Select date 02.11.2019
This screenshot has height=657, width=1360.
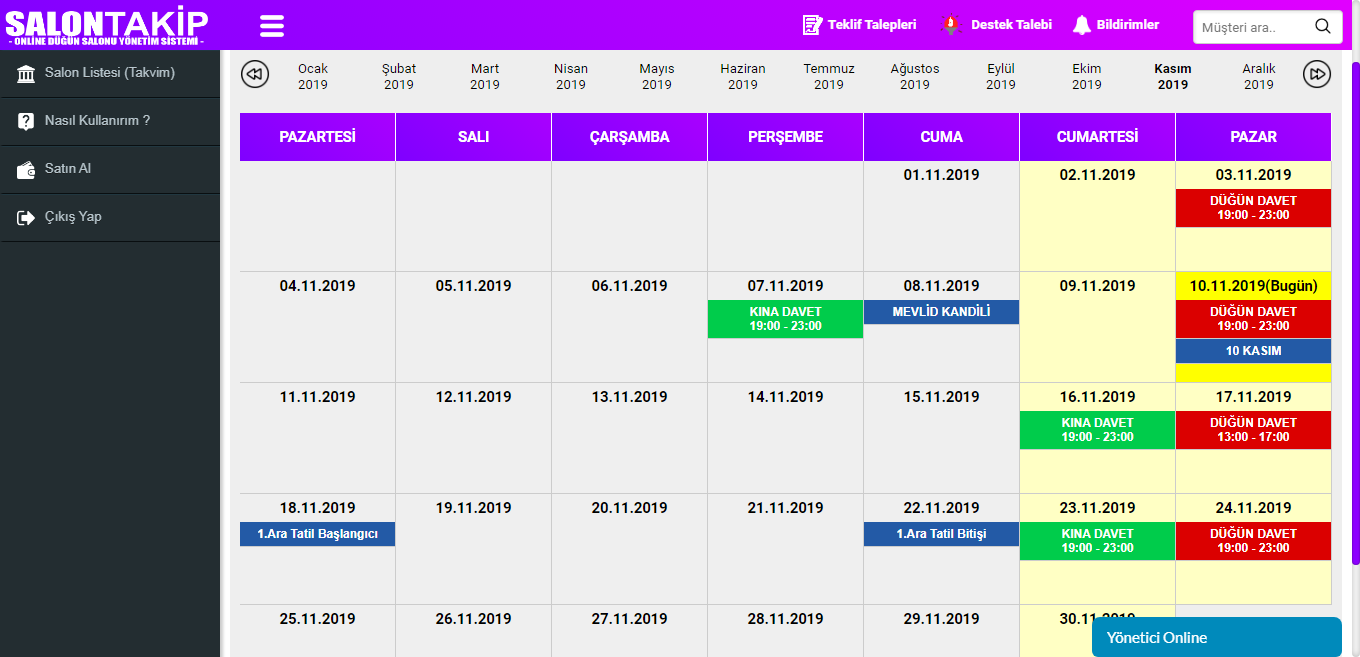pyautogui.click(x=1097, y=175)
